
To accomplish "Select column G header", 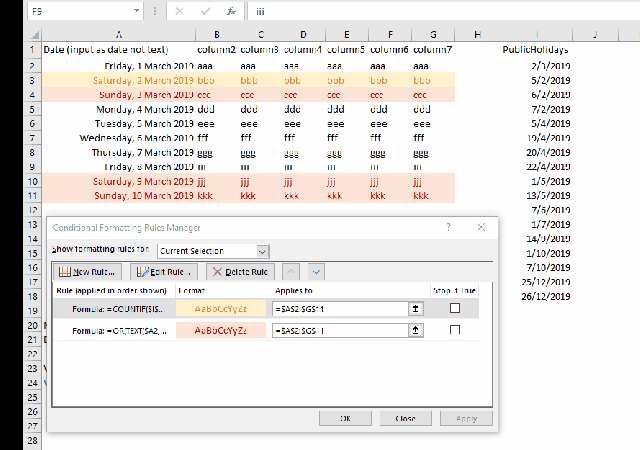I will (433, 35).
